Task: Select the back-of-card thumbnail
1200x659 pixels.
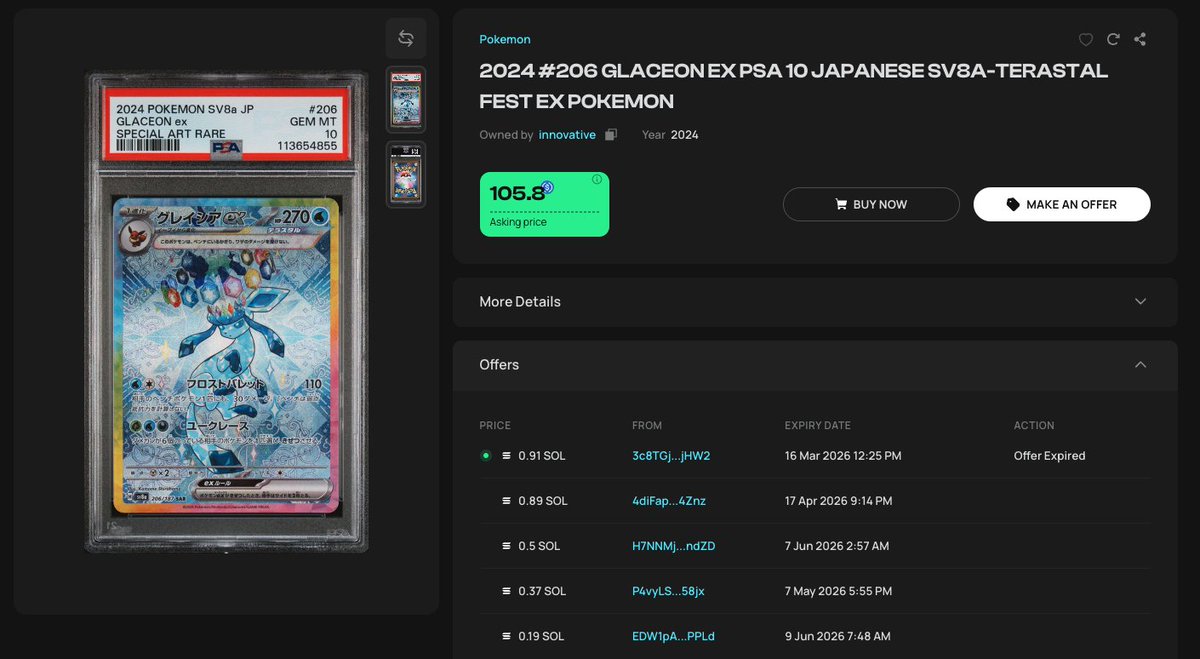Action: 406,174
